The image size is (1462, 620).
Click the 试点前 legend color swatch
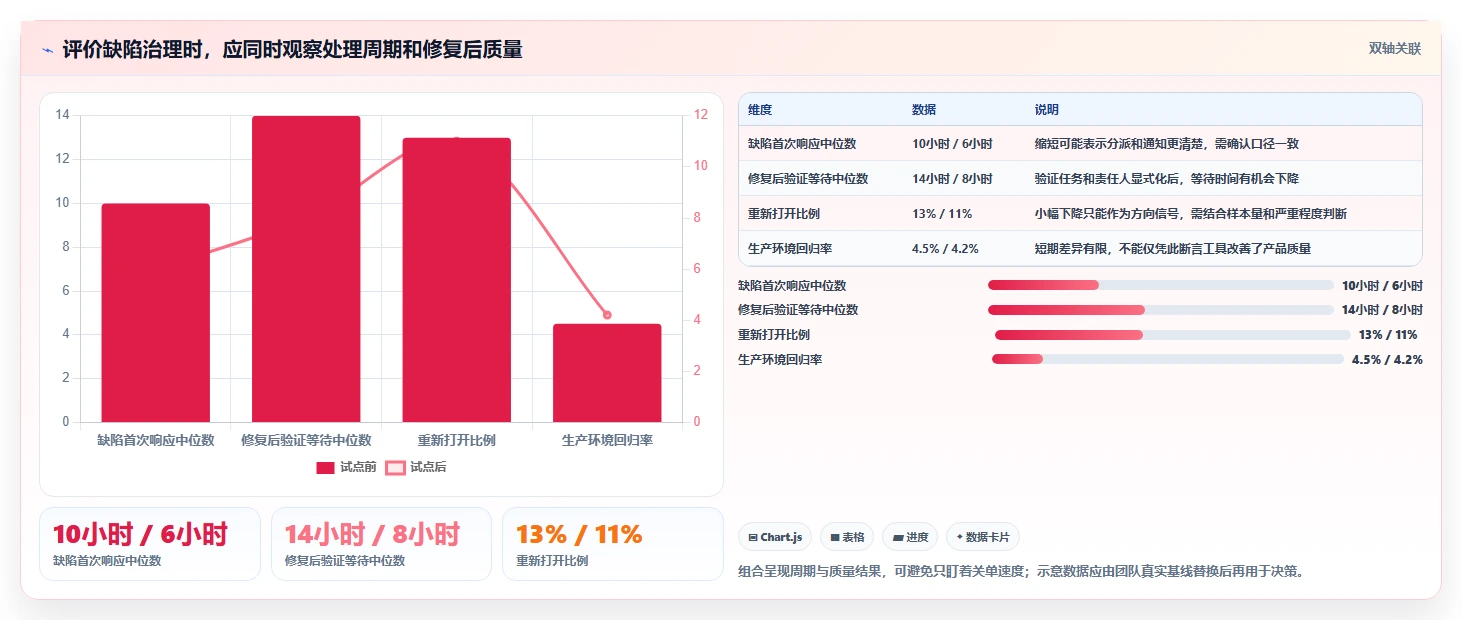point(325,467)
